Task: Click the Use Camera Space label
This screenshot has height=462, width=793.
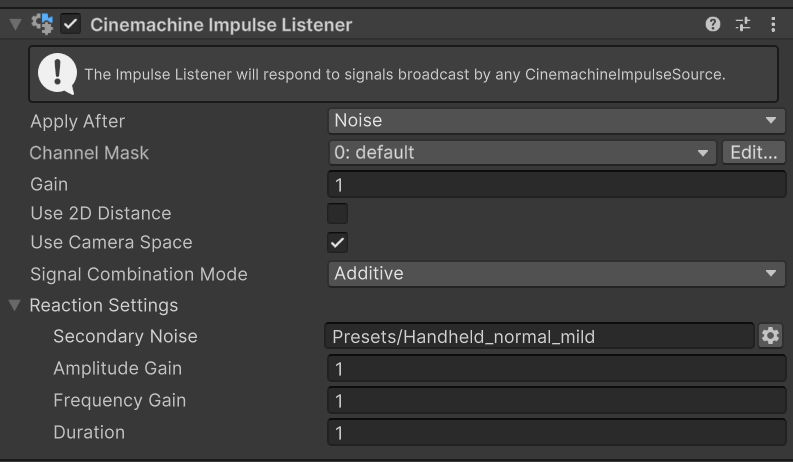Action: coord(111,243)
